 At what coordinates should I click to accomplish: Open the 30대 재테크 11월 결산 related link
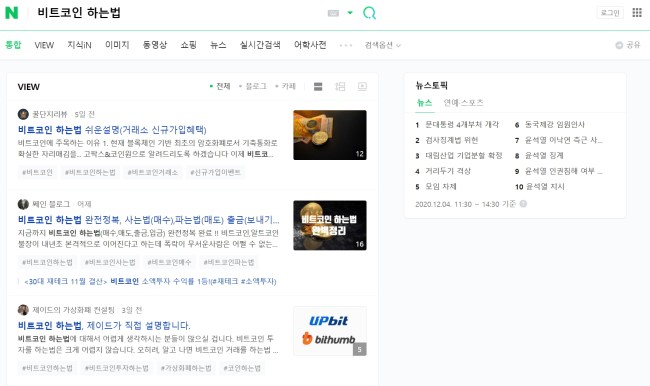(x=150, y=282)
